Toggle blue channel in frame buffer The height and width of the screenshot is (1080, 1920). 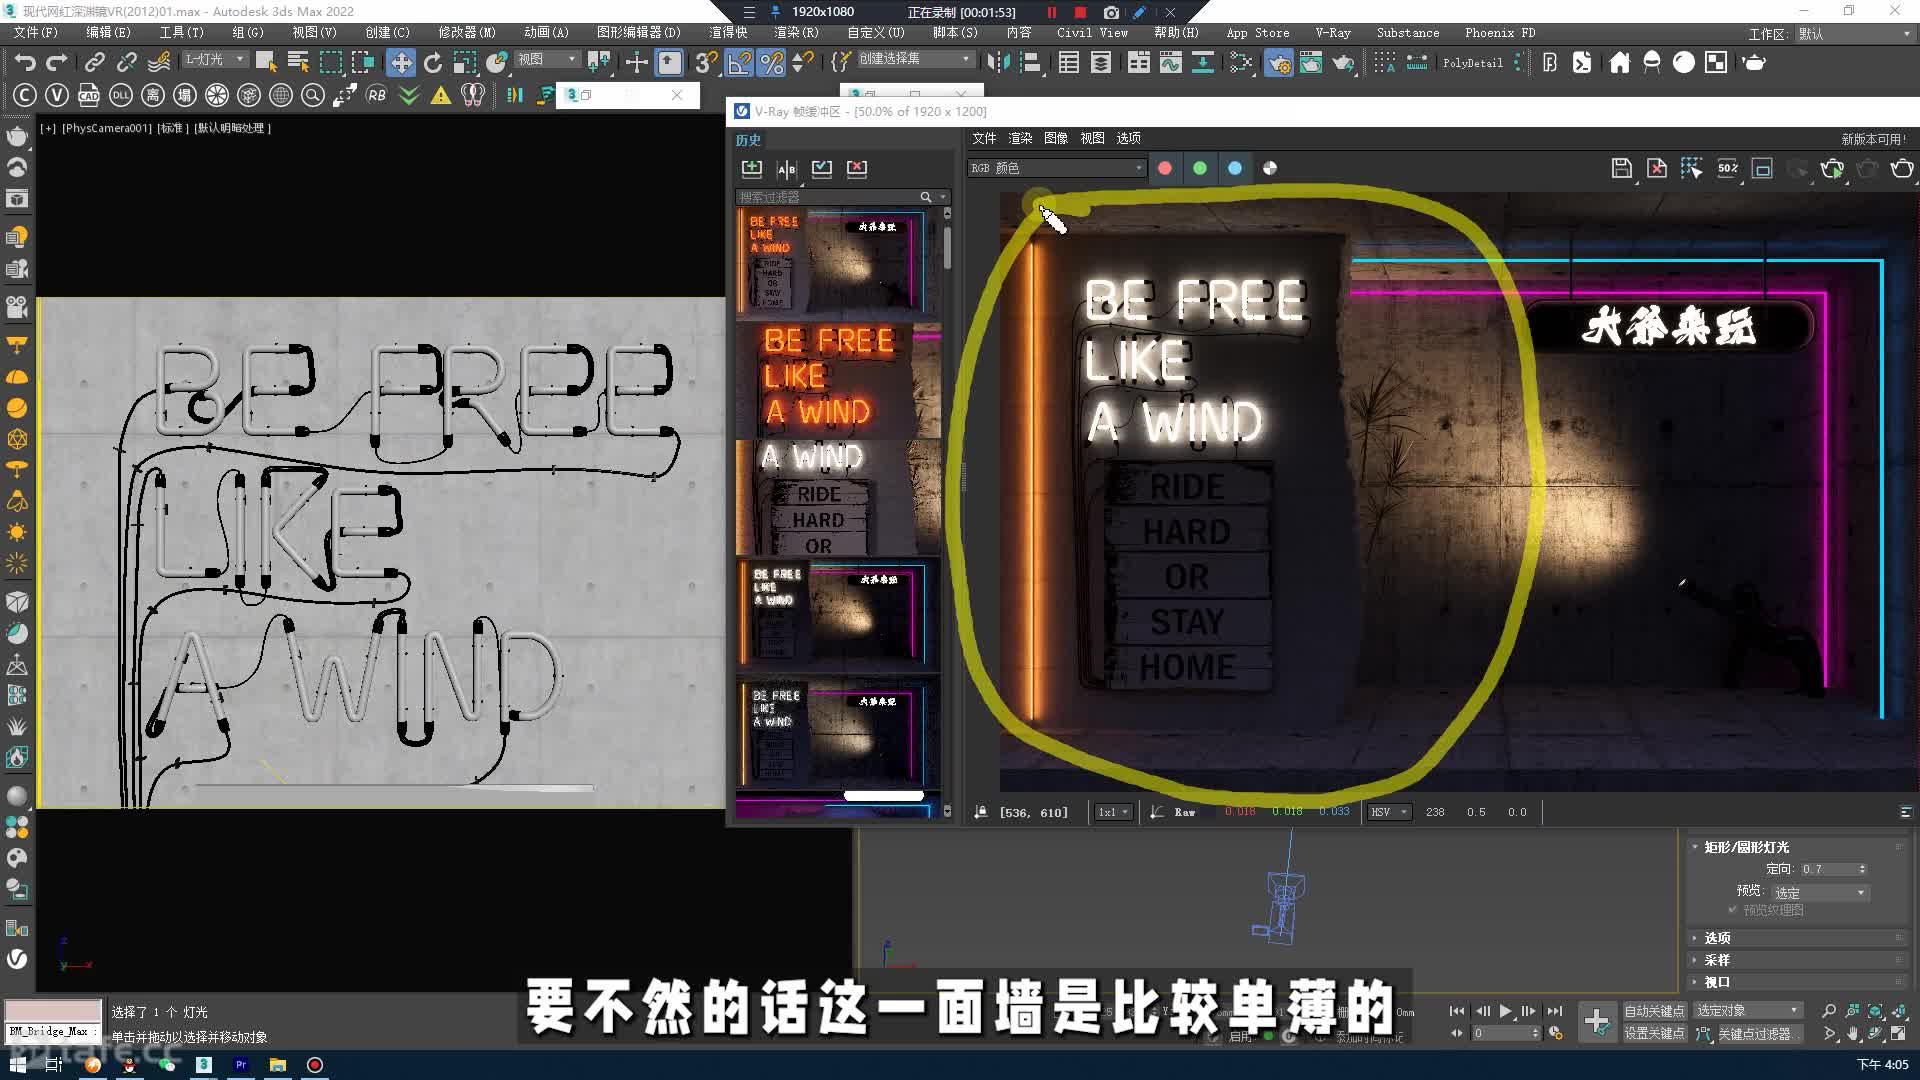(1235, 168)
